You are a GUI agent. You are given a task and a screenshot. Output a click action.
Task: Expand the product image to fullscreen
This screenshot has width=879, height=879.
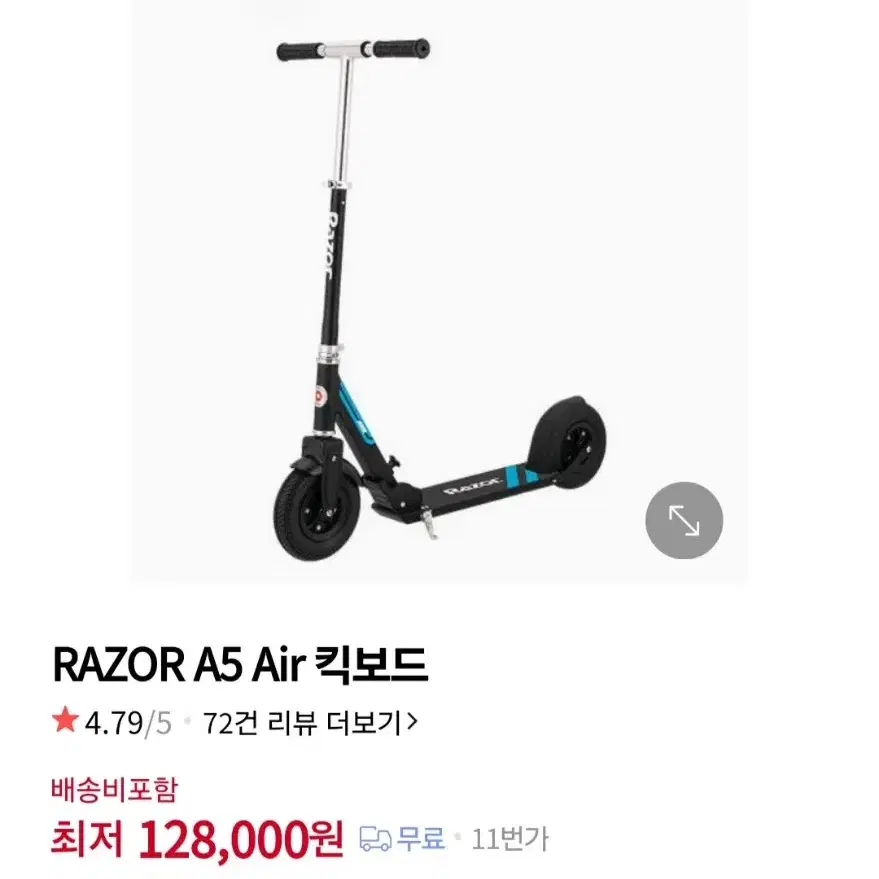[684, 520]
